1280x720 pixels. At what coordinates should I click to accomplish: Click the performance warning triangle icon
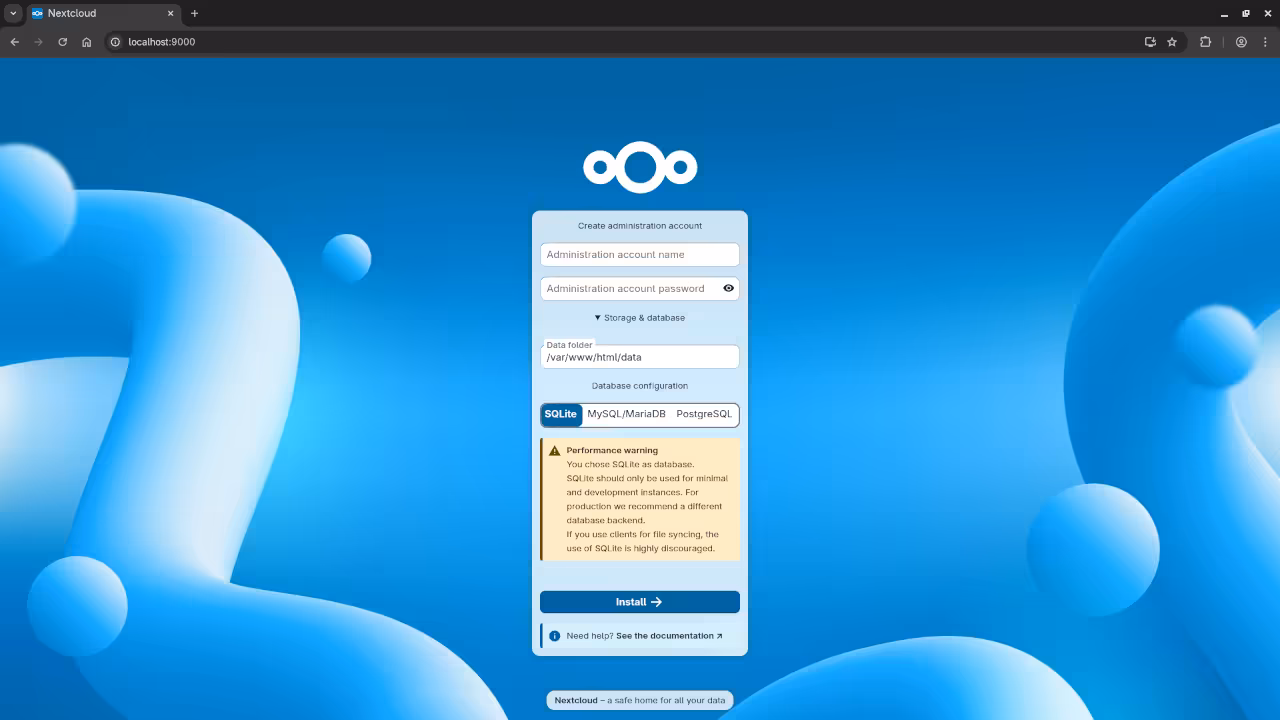coord(553,450)
